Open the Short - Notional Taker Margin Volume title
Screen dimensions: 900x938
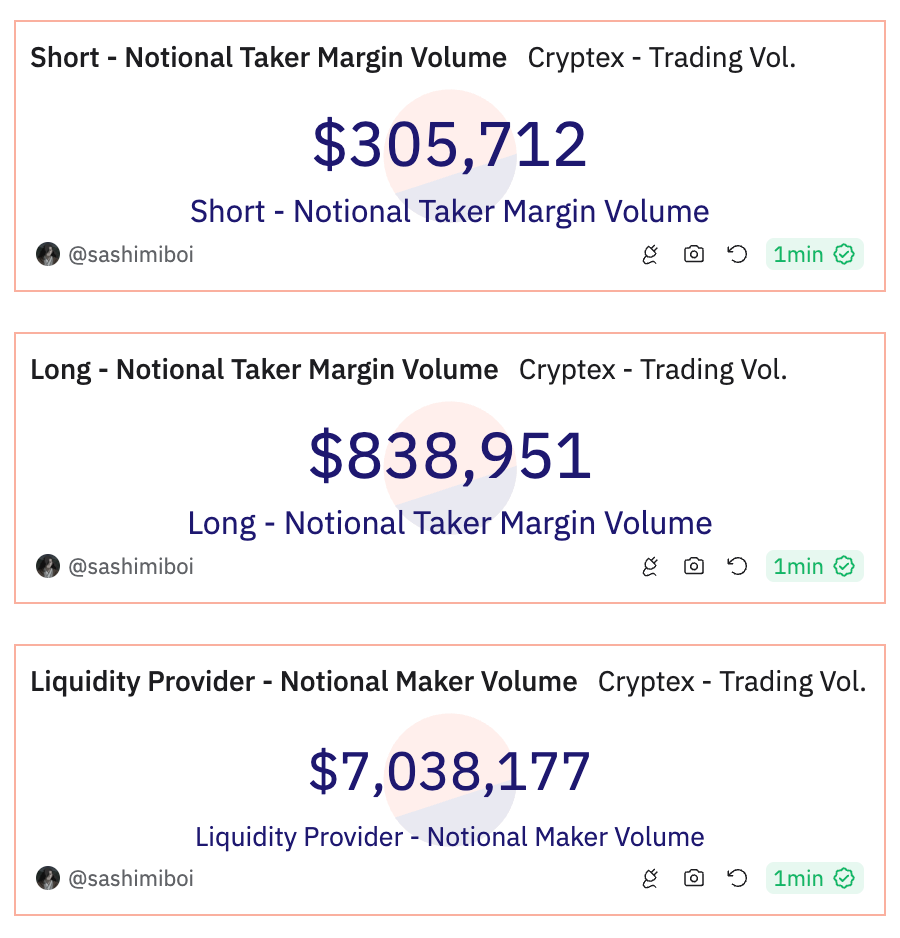click(x=268, y=58)
